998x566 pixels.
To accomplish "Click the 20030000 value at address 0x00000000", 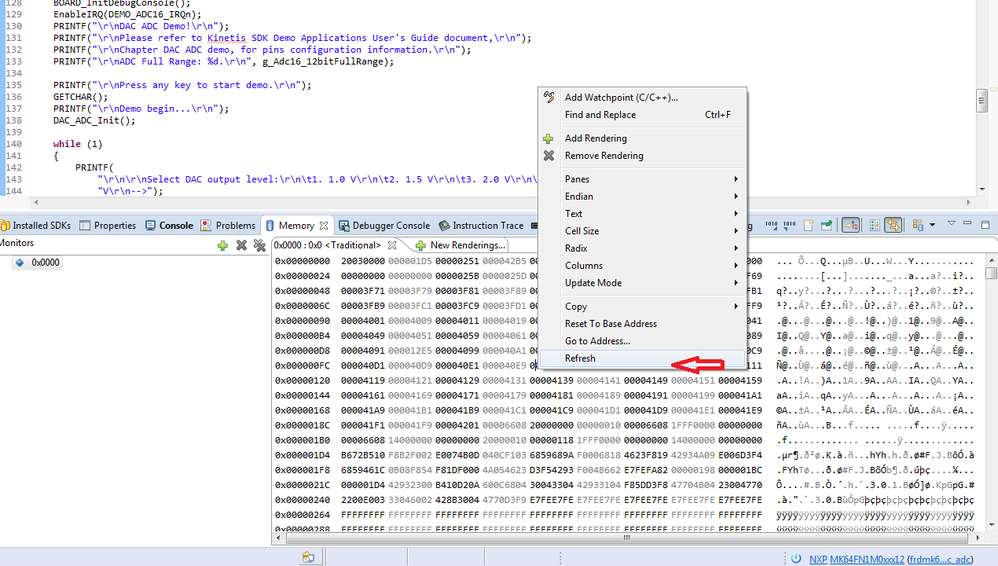I will [363, 261].
